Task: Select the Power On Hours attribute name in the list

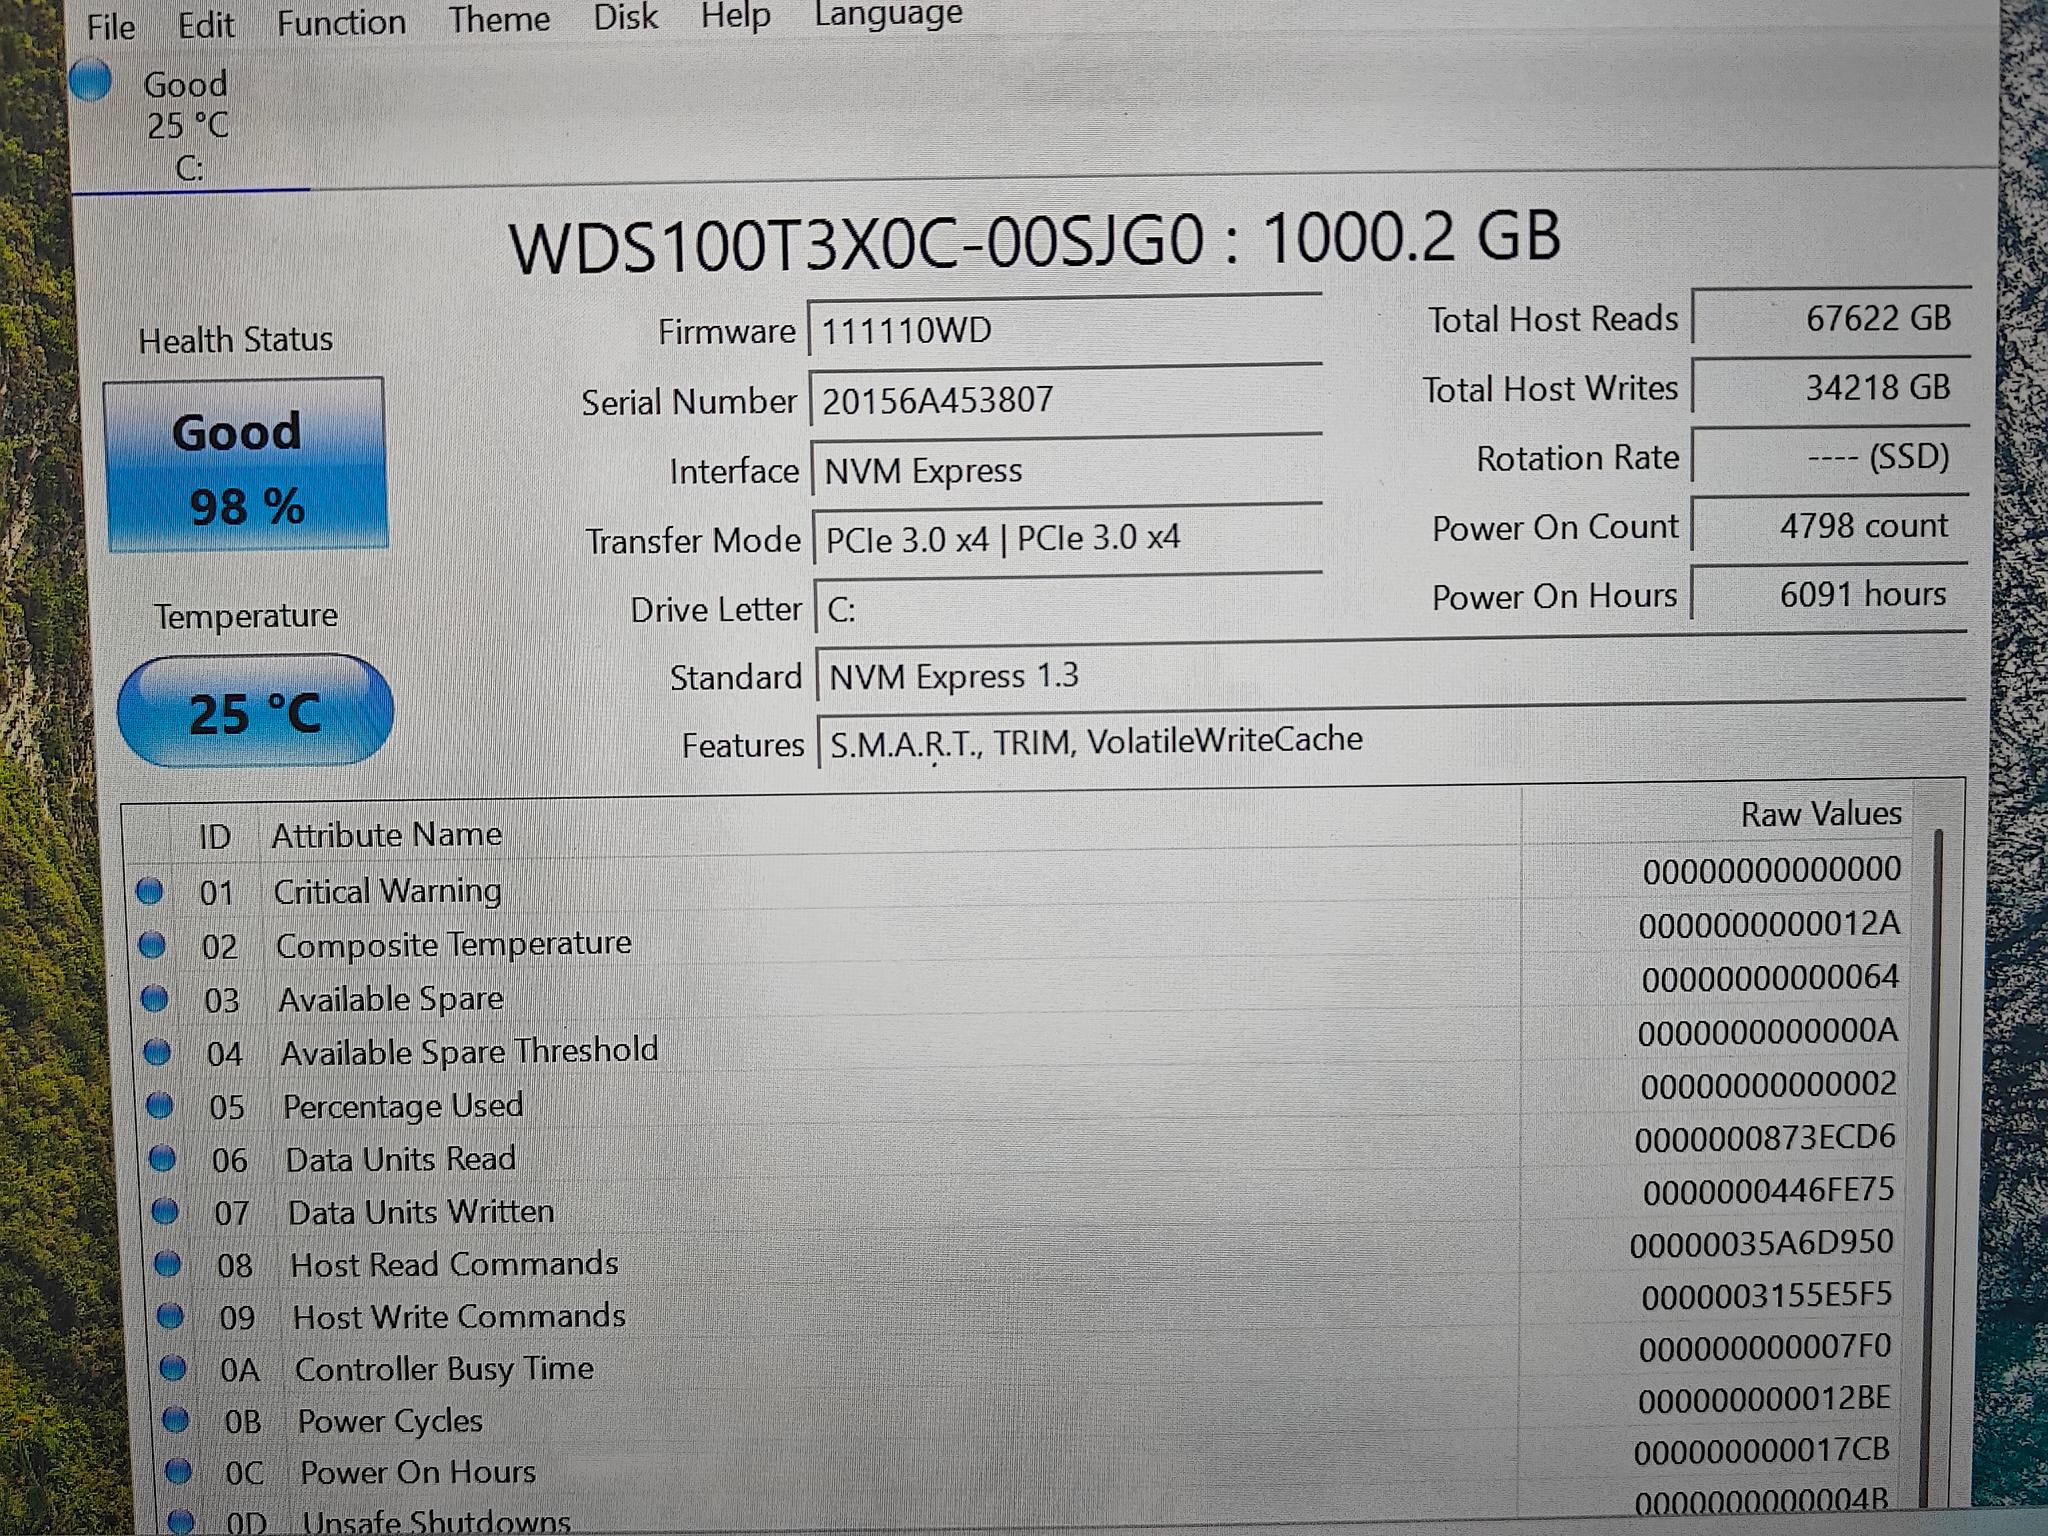Action: (418, 1472)
